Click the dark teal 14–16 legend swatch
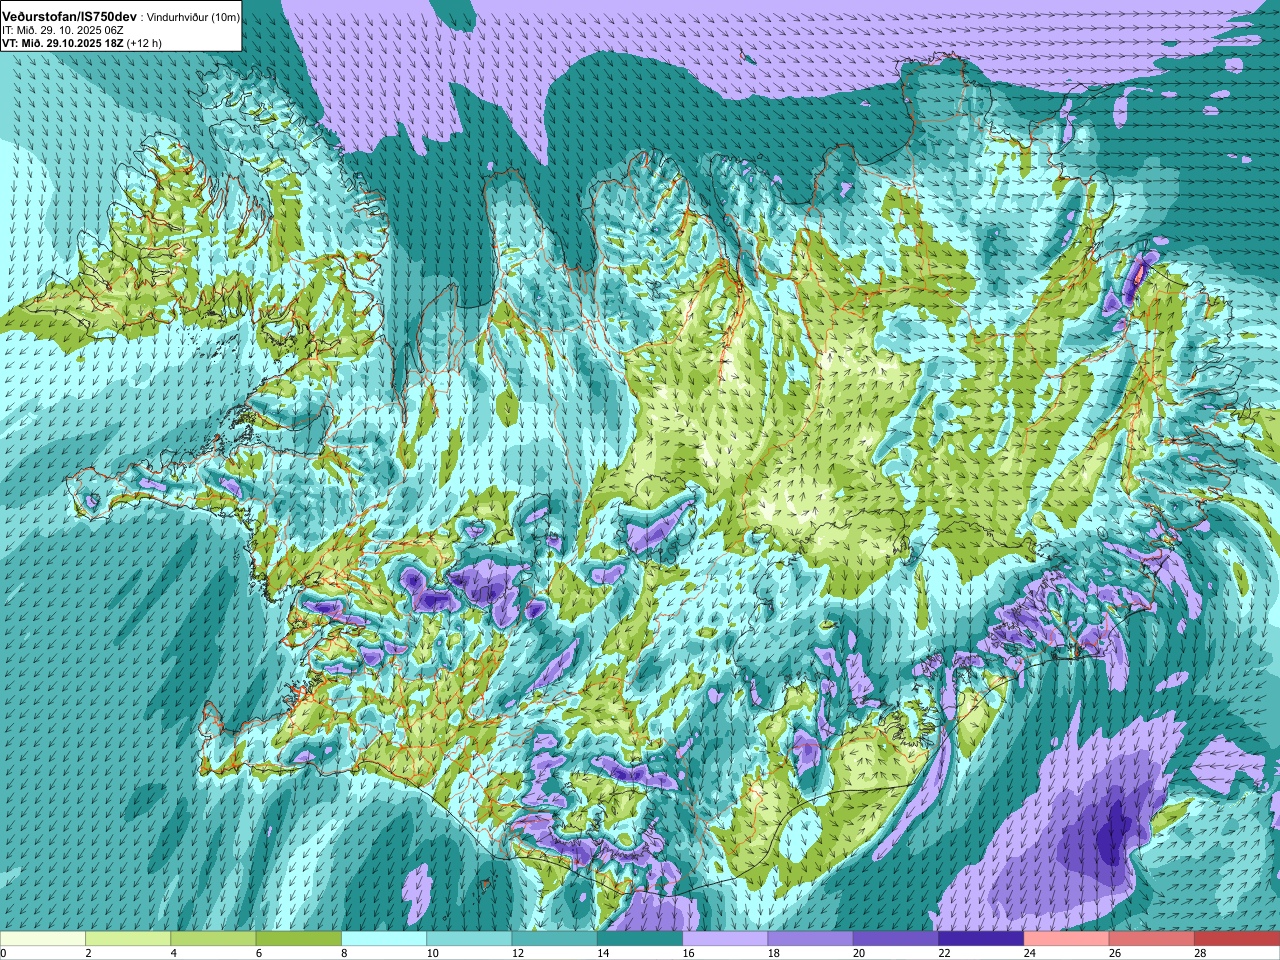 (x=640, y=939)
